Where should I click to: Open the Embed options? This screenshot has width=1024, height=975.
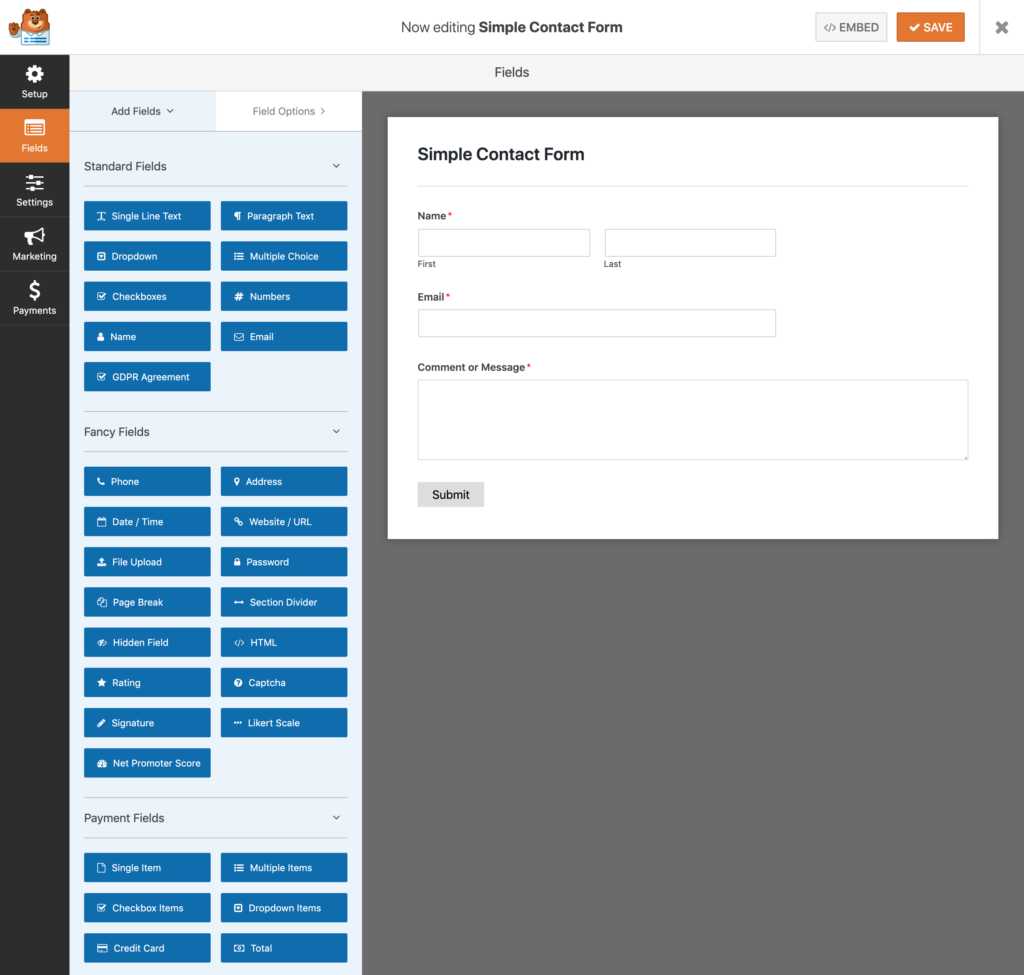(851, 27)
